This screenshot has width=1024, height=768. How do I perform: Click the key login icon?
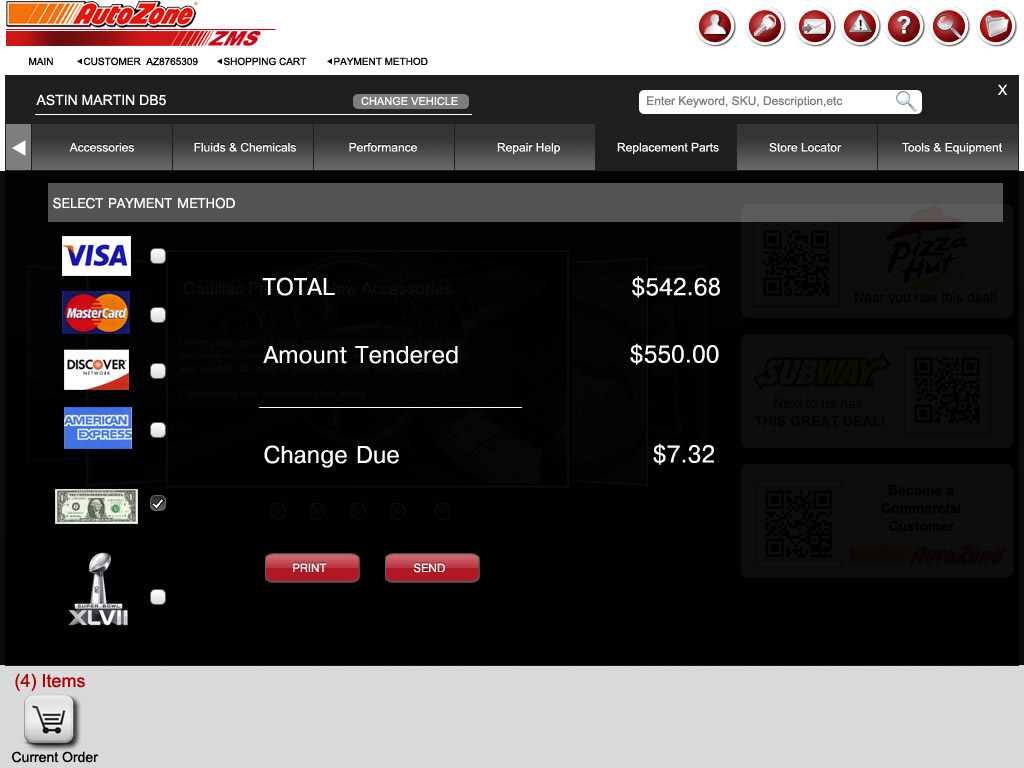[x=766, y=27]
